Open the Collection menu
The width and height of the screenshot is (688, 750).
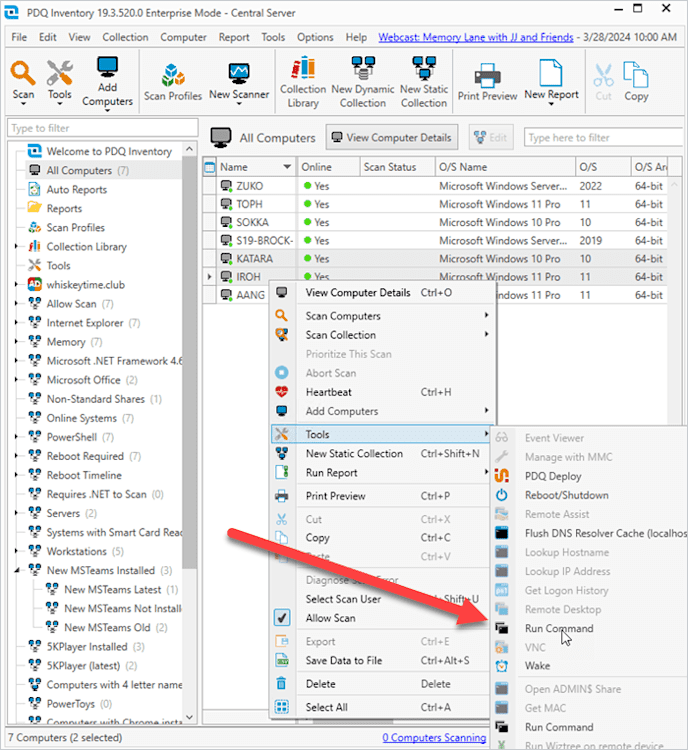pyautogui.click(x=125, y=37)
